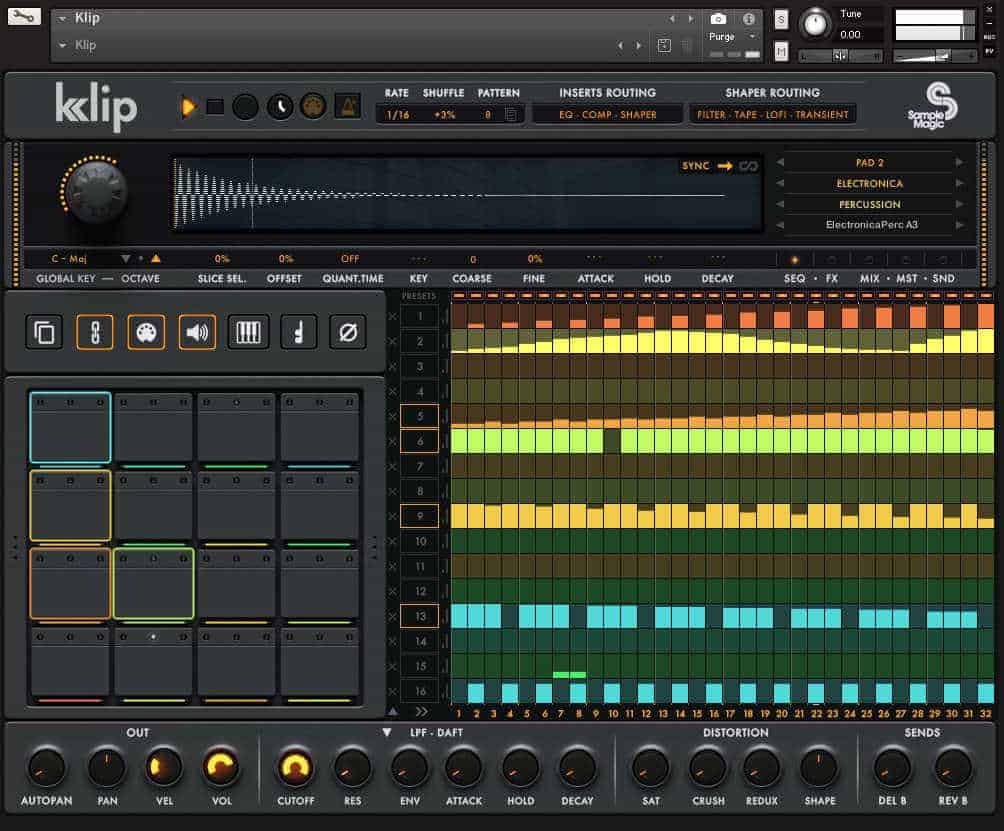
Task: Select the FX tab
Action: (831, 278)
